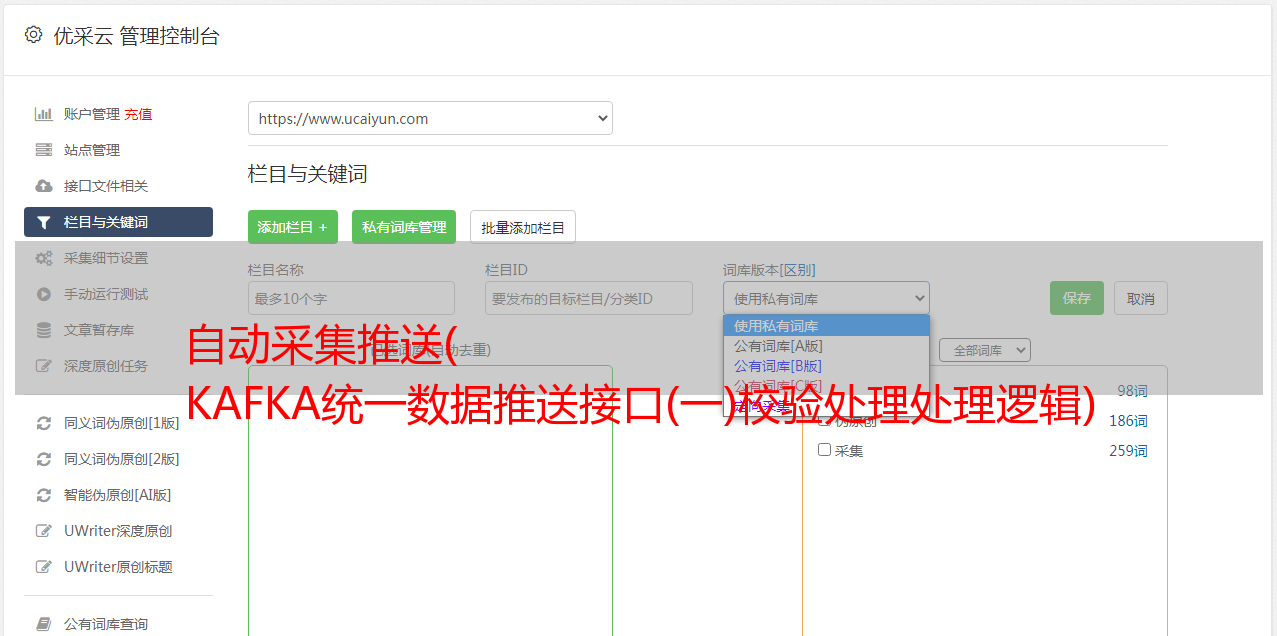
Task: Click the edit icon for UWriter原创标题
Action: [x=44, y=567]
